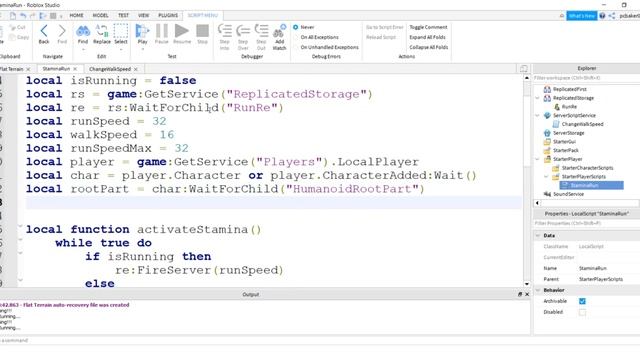Click the share icon near What's New
This screenshot has height=360, width=640.
612,16
